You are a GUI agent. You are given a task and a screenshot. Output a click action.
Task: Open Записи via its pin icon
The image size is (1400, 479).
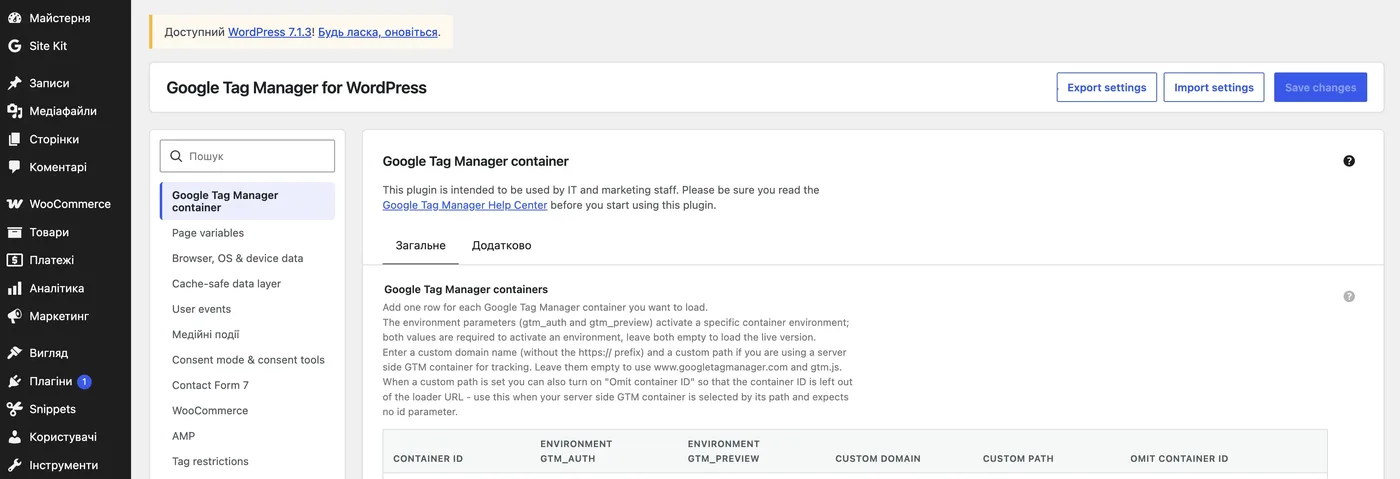(15, 83)
